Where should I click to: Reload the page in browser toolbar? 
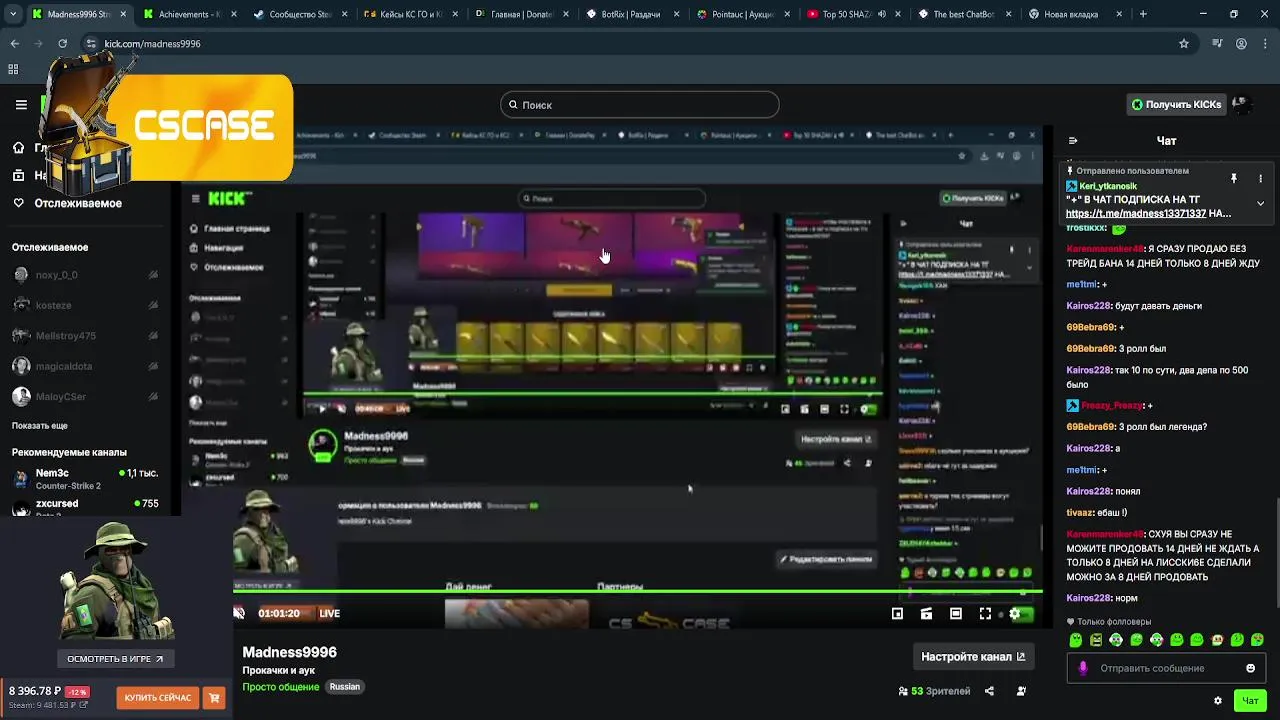(x=62, y=44)
